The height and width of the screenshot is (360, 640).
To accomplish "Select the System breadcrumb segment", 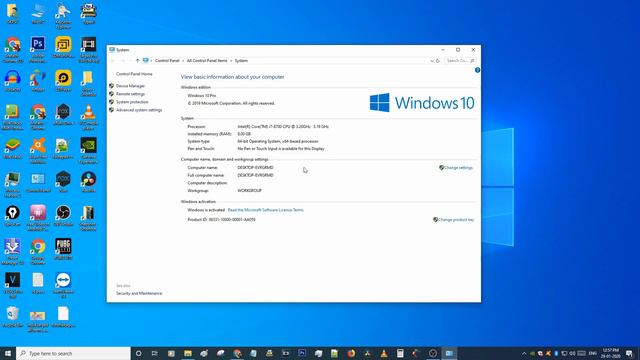I will (241, 61).
